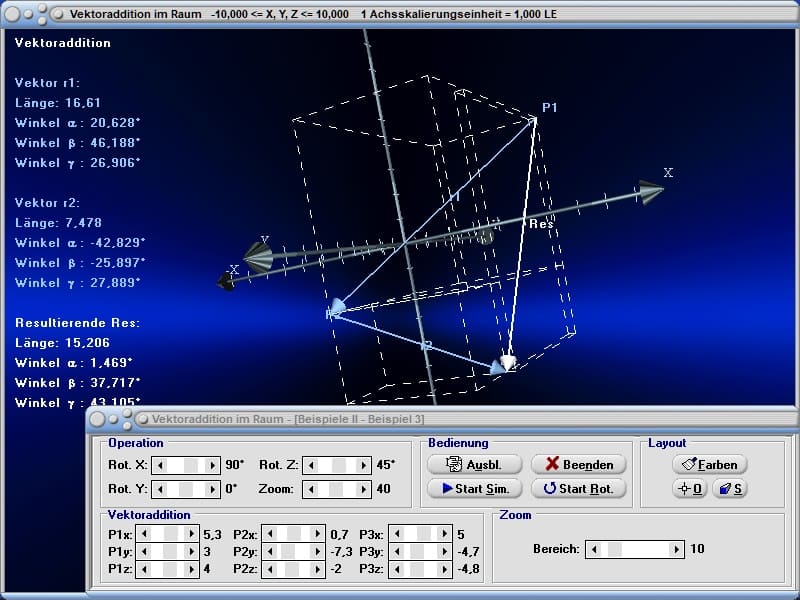This screenshot has height=600, width=800.
Task: Decrease P1y with its left arrow
Action: [x=143, y=551]
